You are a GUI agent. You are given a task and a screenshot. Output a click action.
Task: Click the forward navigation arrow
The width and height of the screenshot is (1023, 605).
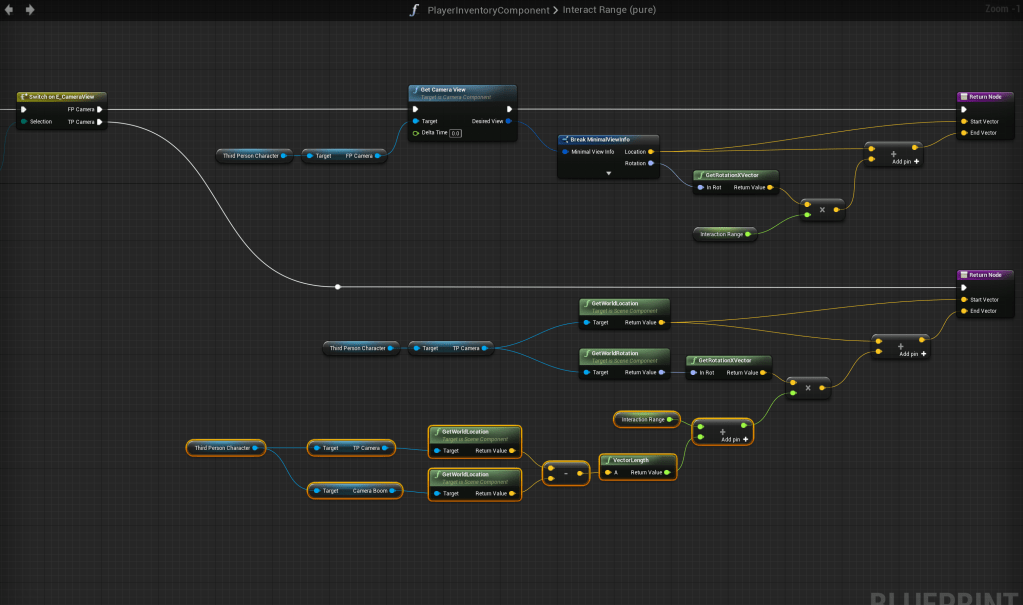[30, 10]
